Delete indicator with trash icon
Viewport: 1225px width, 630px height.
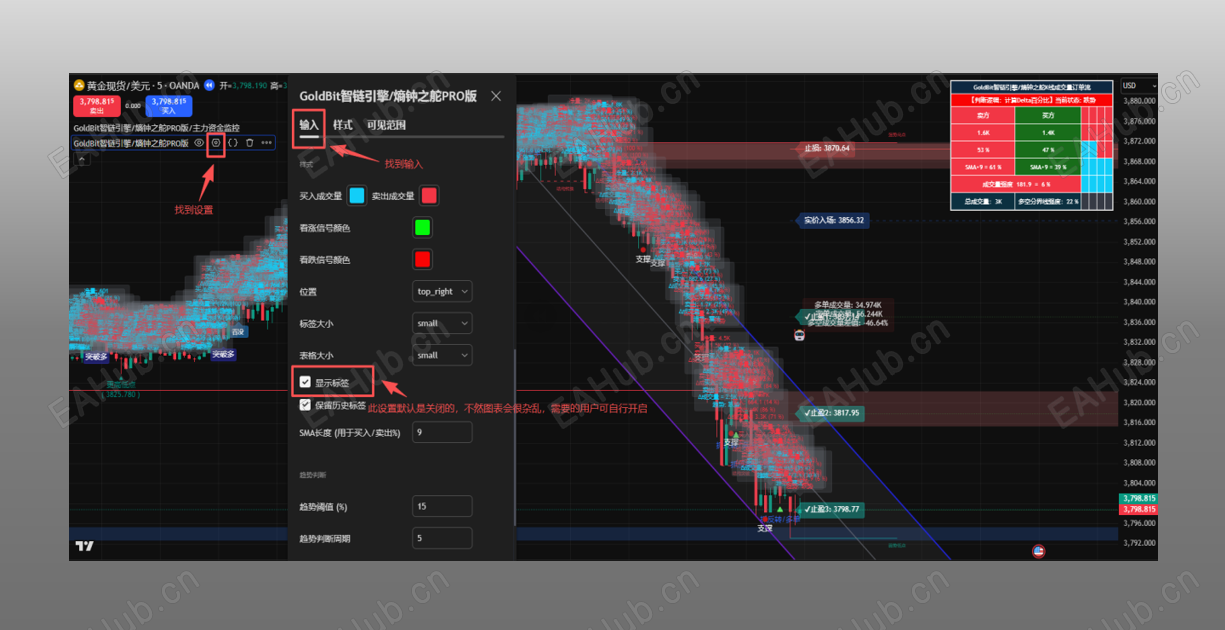[249, 143]
